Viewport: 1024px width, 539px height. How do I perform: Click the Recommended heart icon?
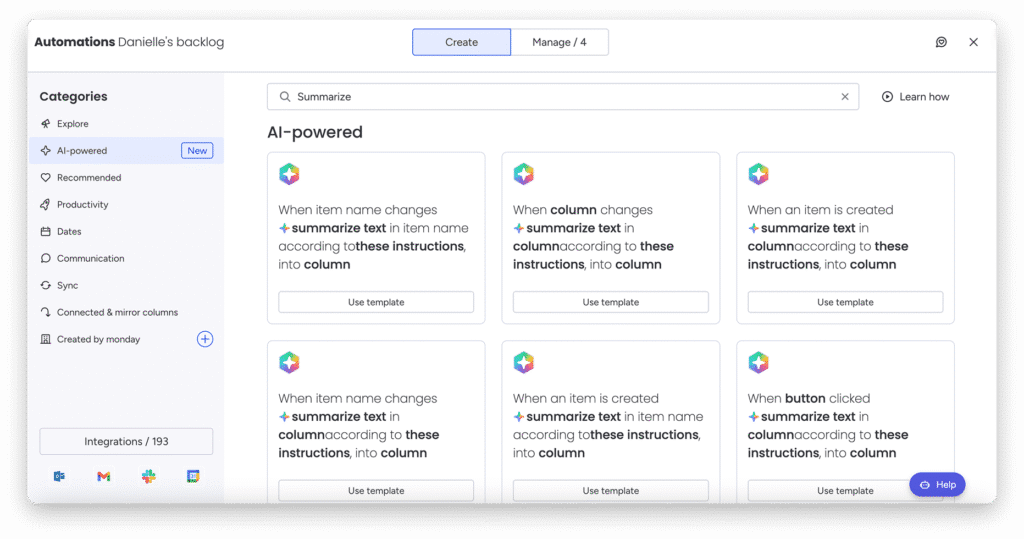pos(46,178)
